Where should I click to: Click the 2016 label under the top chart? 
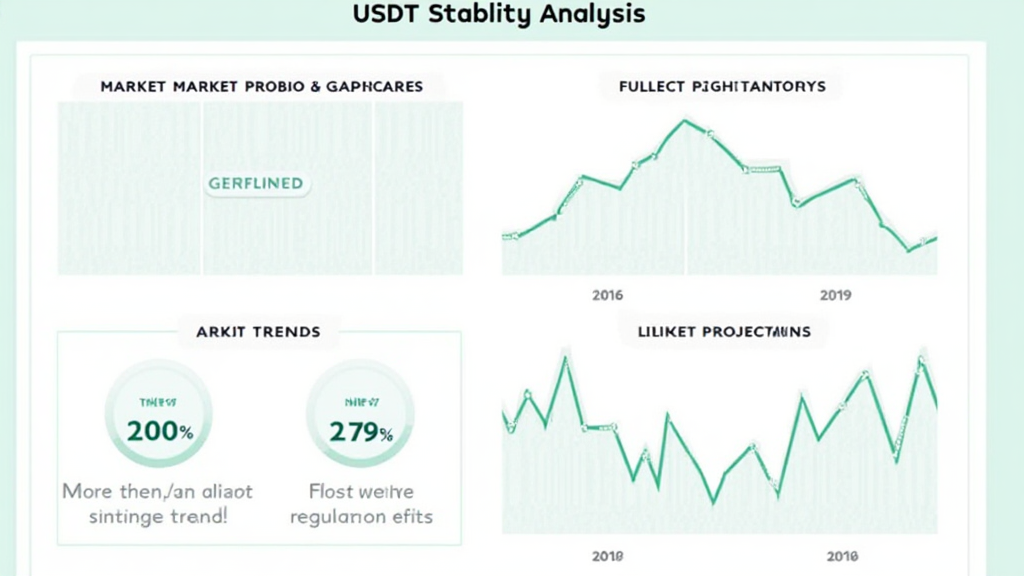(607, 295)
